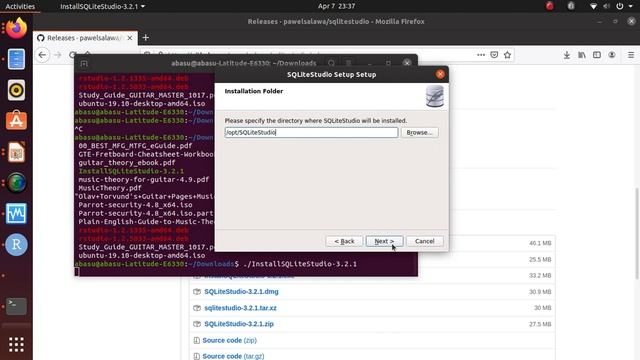This screenshot has width=640, height=360.
Task: Show the applications grid
Action: click(16, 344)
